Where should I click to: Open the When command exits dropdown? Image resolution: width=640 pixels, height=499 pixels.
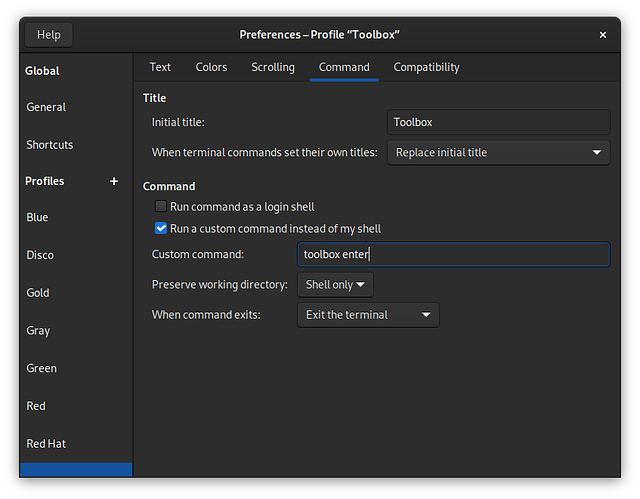click(x=368, y=315)
